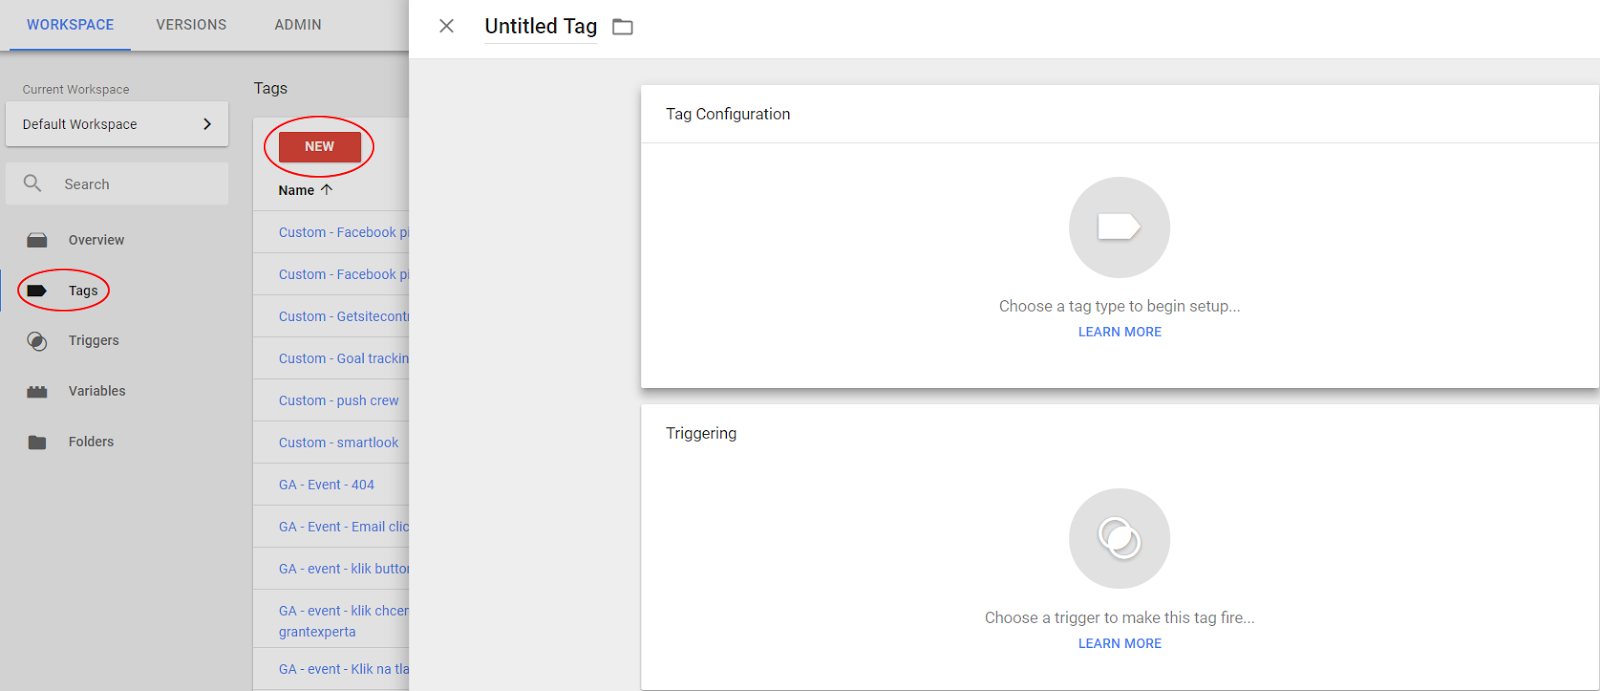Open the GA - Event - 404 tag
1600x691 pixels.
pos(326,485)
